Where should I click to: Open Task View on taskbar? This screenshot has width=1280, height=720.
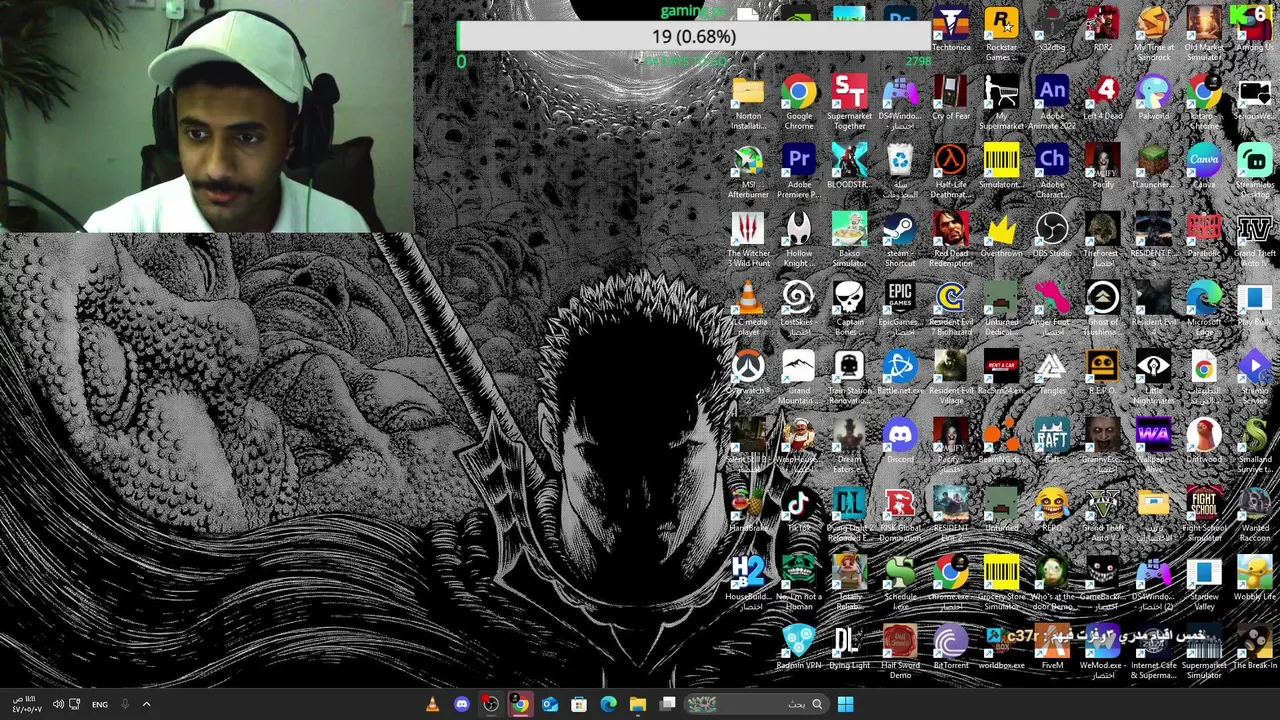pos(667,704)
